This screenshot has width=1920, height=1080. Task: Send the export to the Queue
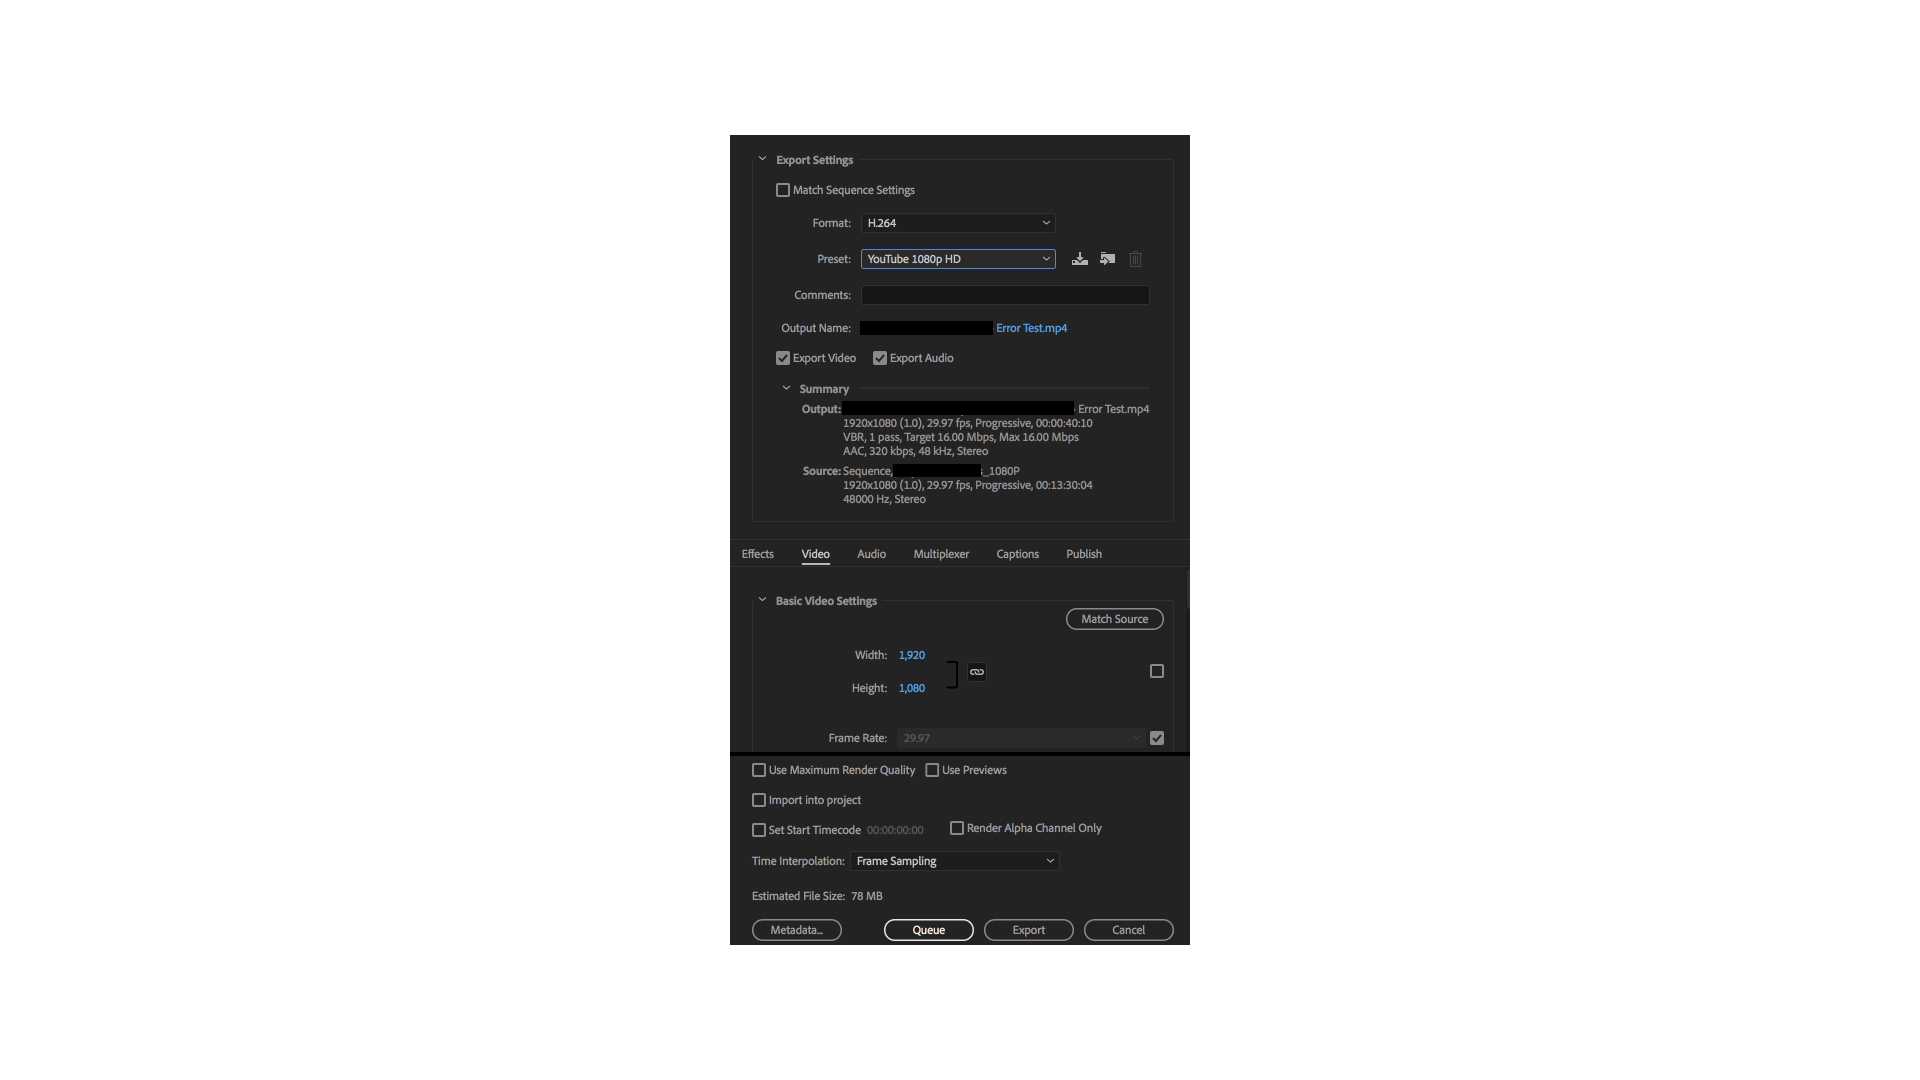point(928,929)
